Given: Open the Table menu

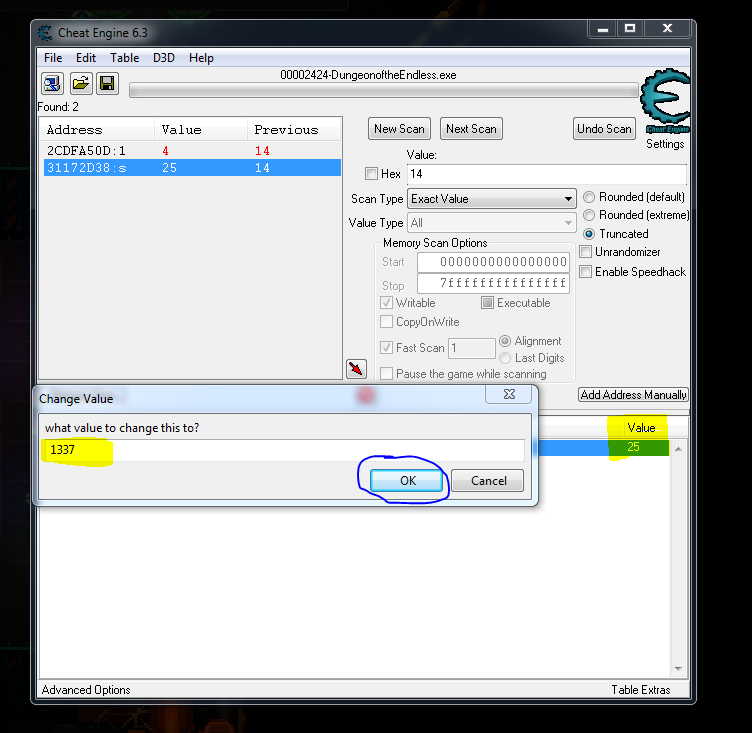Looking at the screenshot, I should point(125,58).
